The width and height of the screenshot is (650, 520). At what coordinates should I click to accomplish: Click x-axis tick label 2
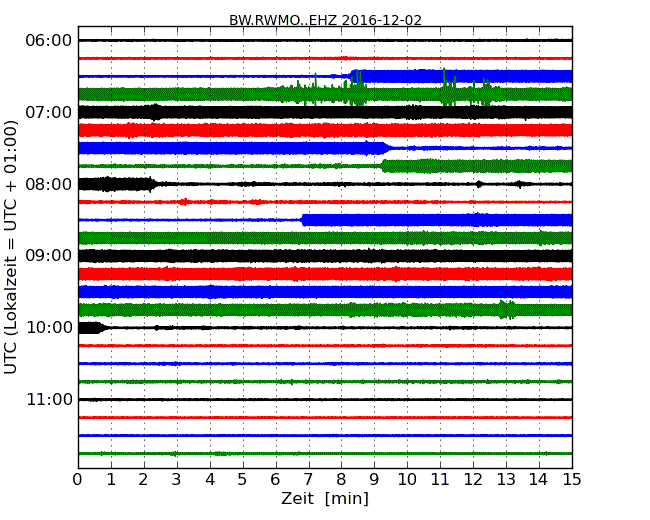click(x=143, y=480)
